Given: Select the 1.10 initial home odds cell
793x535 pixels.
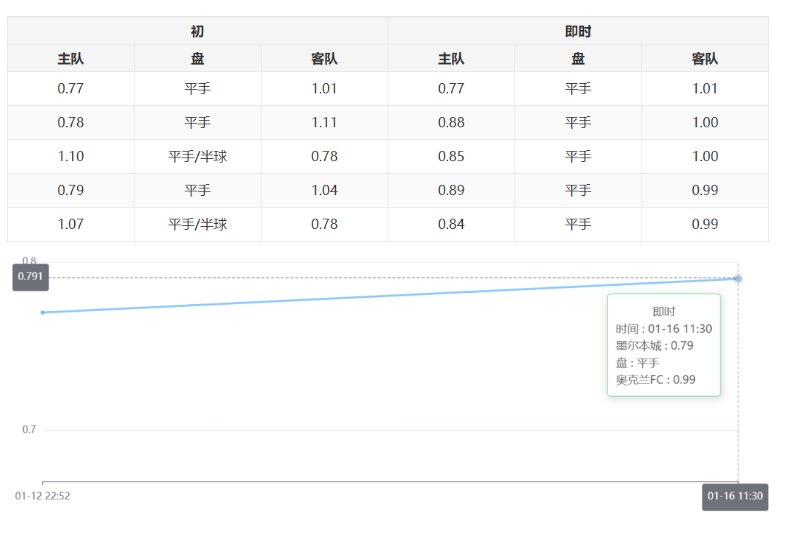Looking at the screenshot, I should [x=70, y=157].
